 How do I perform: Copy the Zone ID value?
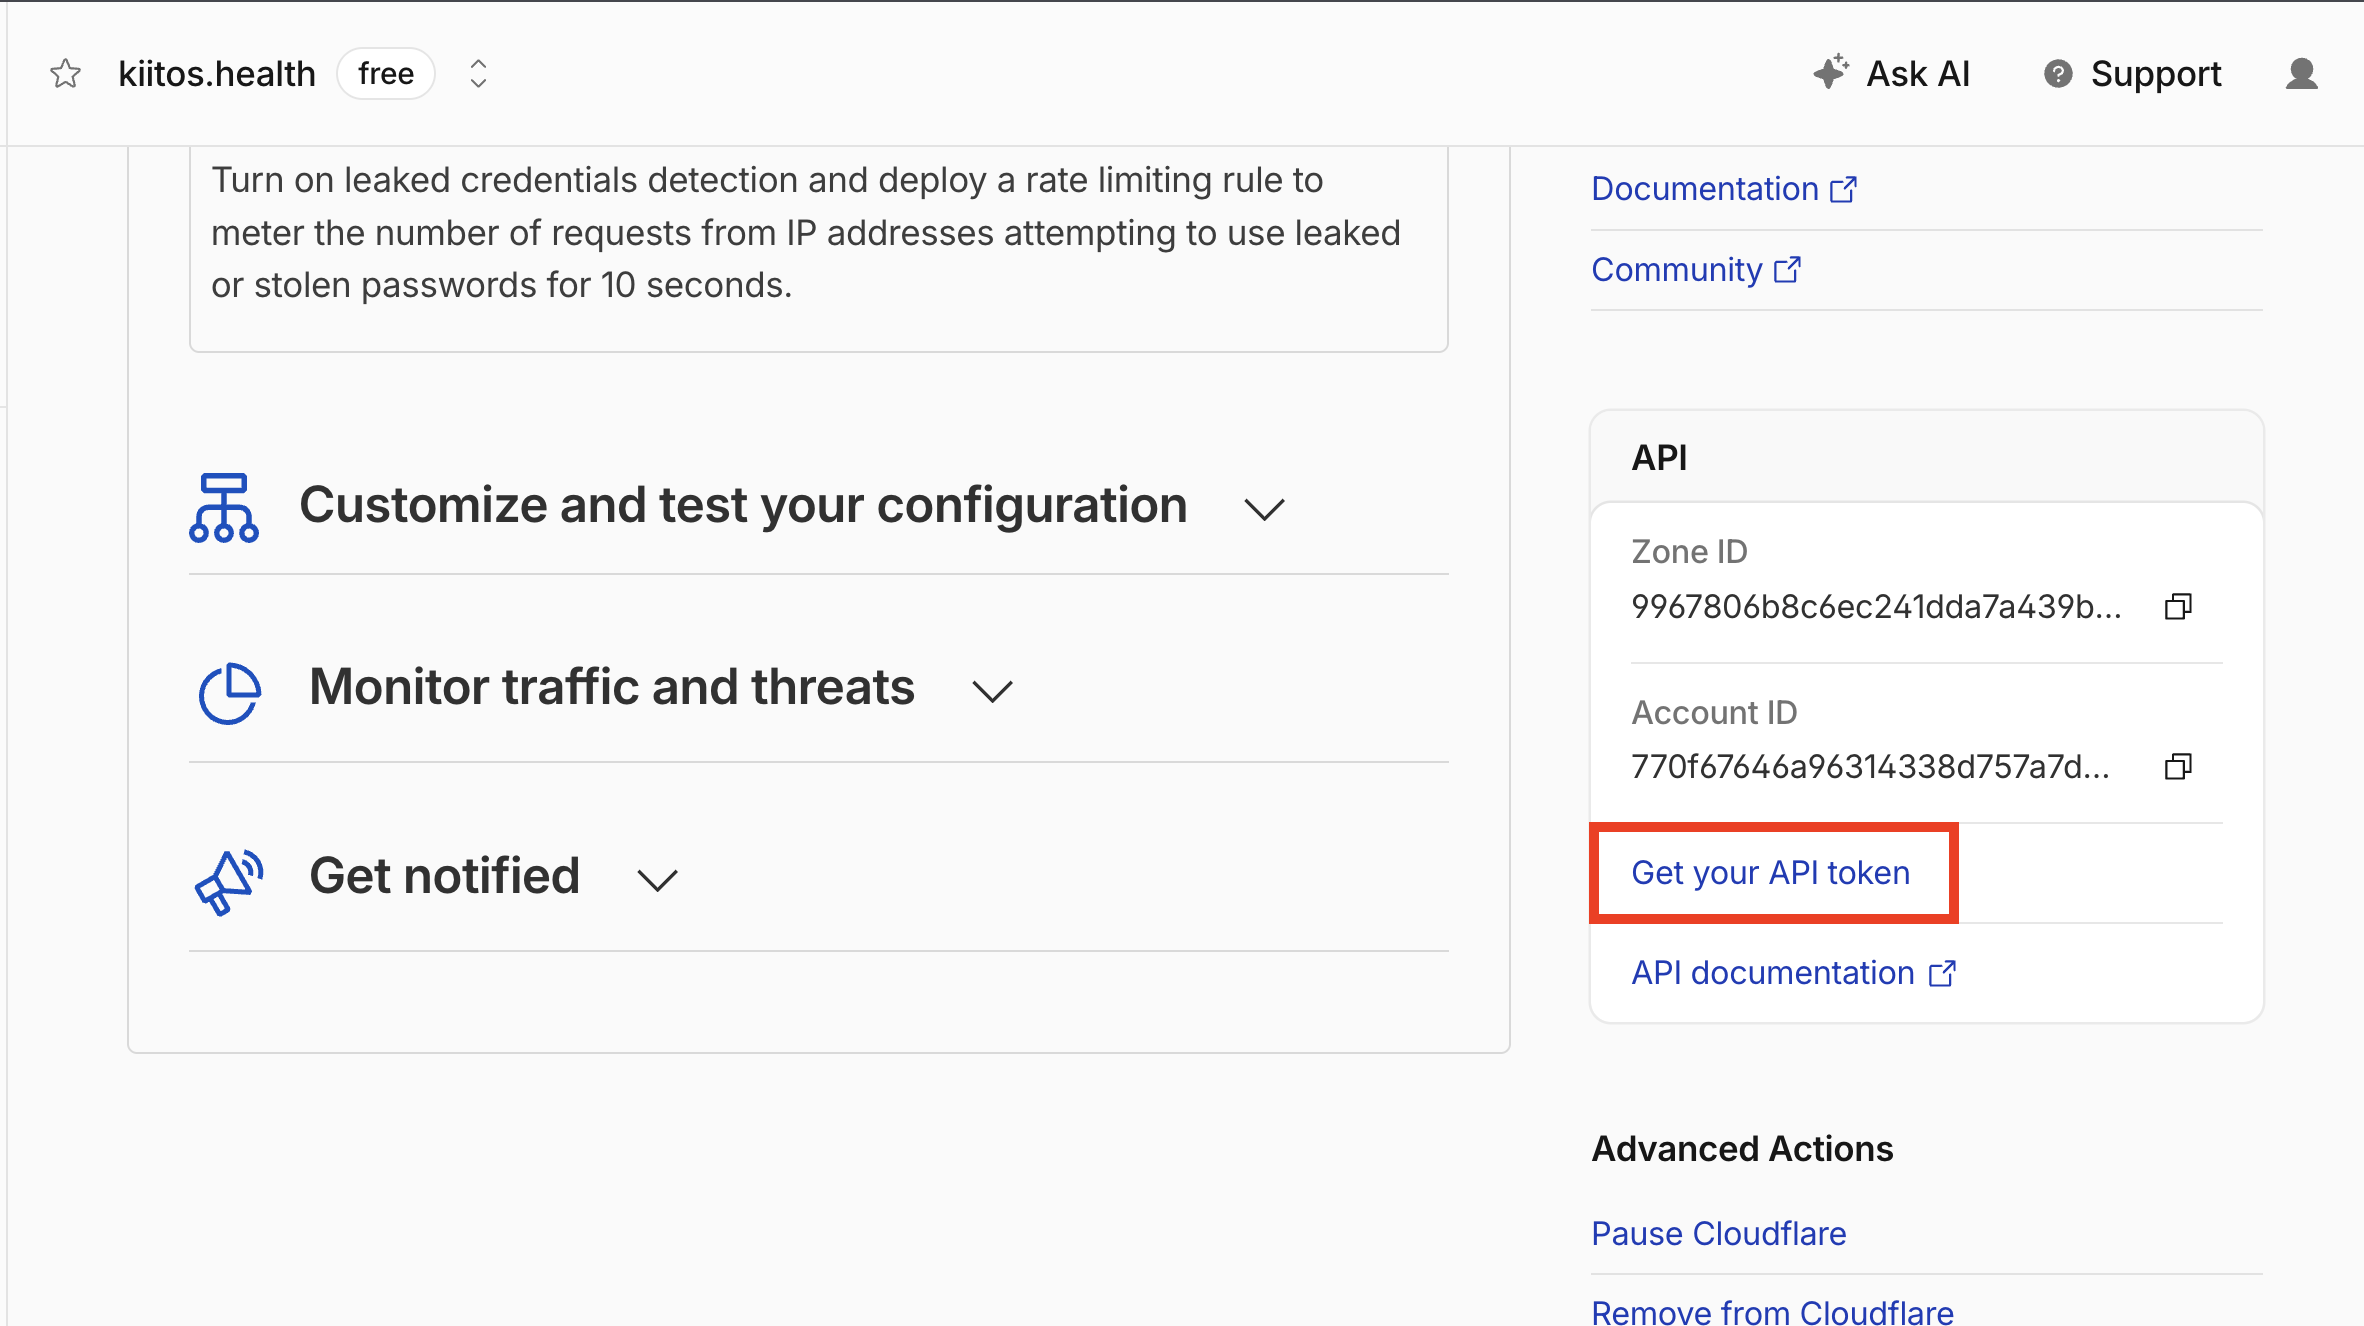tap(2178, 607)
